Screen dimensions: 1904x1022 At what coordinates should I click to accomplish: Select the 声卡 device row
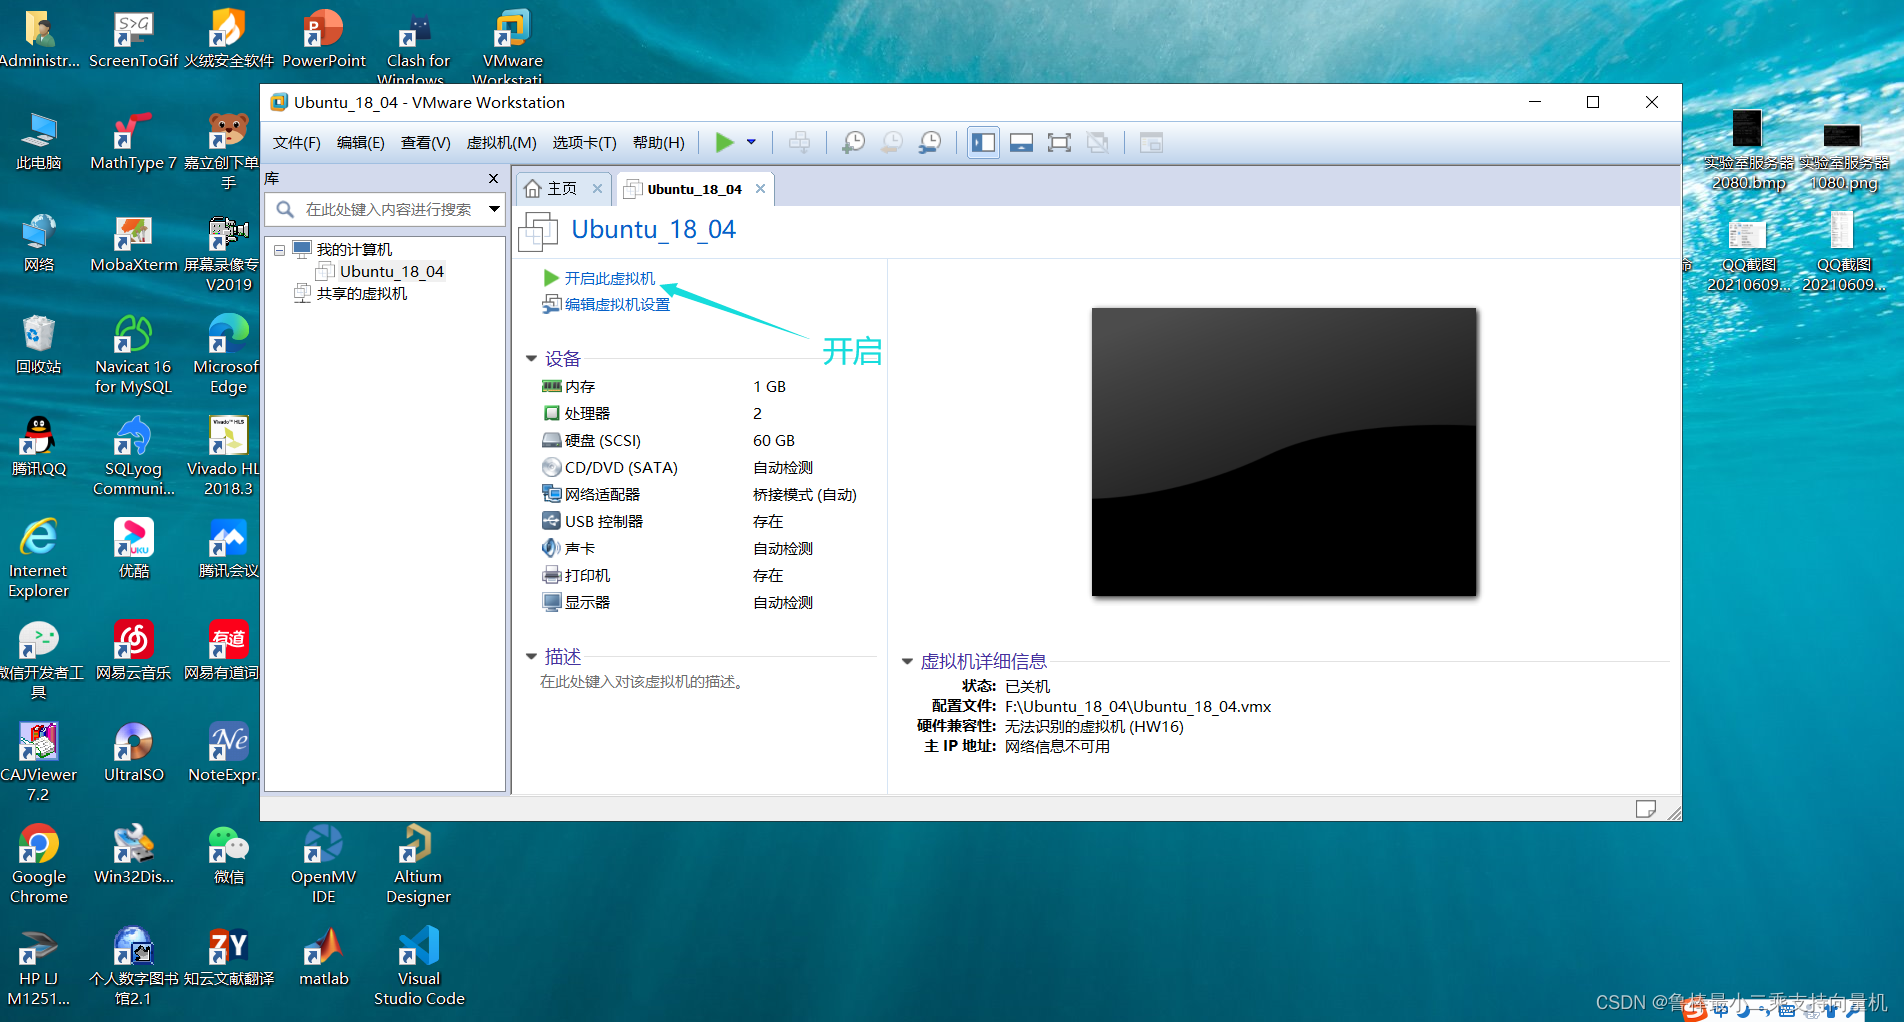703,548
